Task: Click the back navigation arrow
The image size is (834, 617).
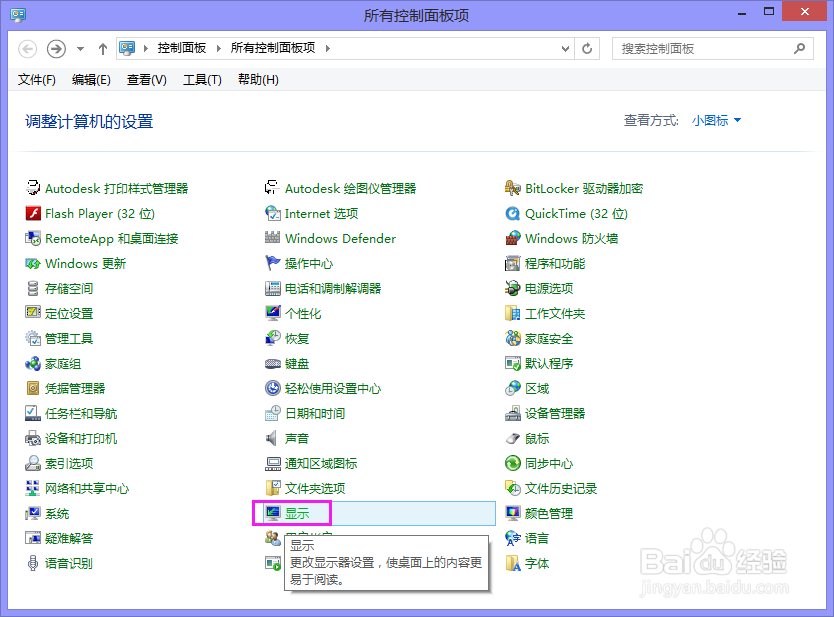Action: point(27,48)
